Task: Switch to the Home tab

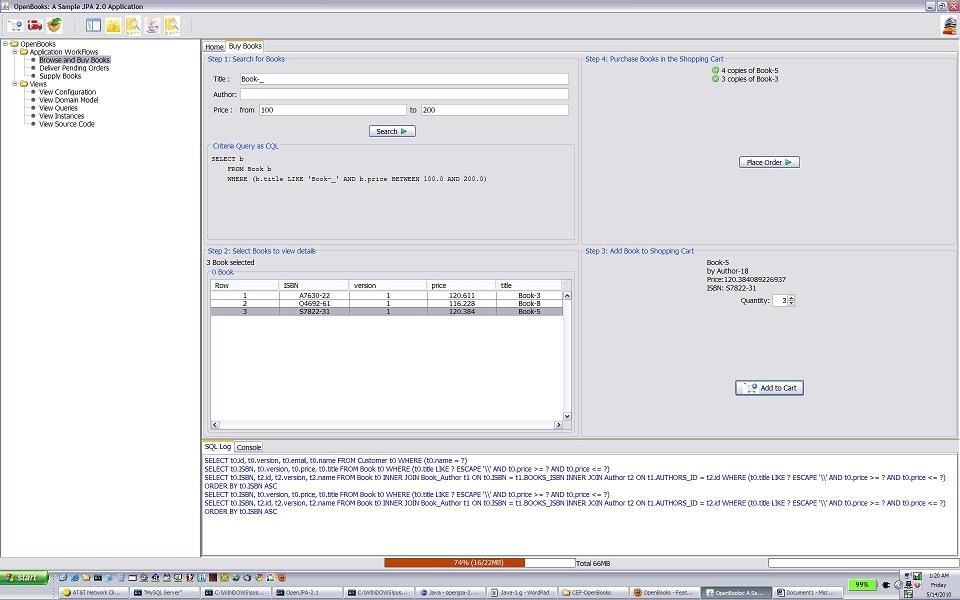Action: 214,47
